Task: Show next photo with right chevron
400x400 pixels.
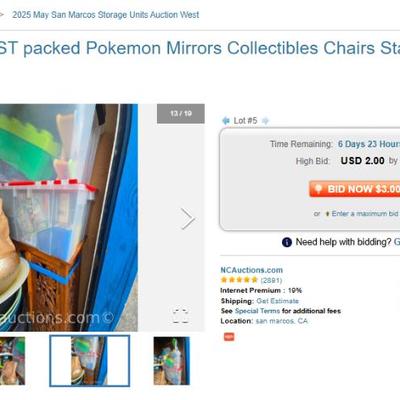Action: [188, 219]
